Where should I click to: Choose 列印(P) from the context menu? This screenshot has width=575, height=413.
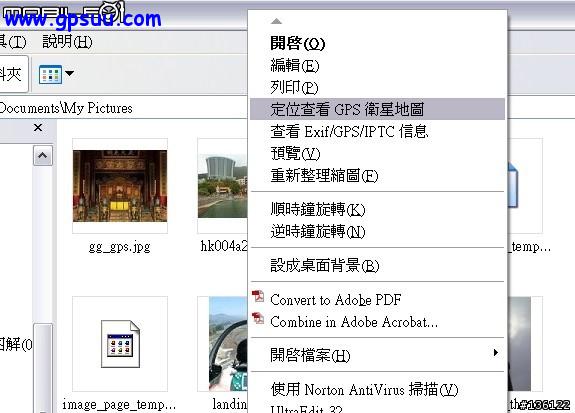(x=377, y=87)
